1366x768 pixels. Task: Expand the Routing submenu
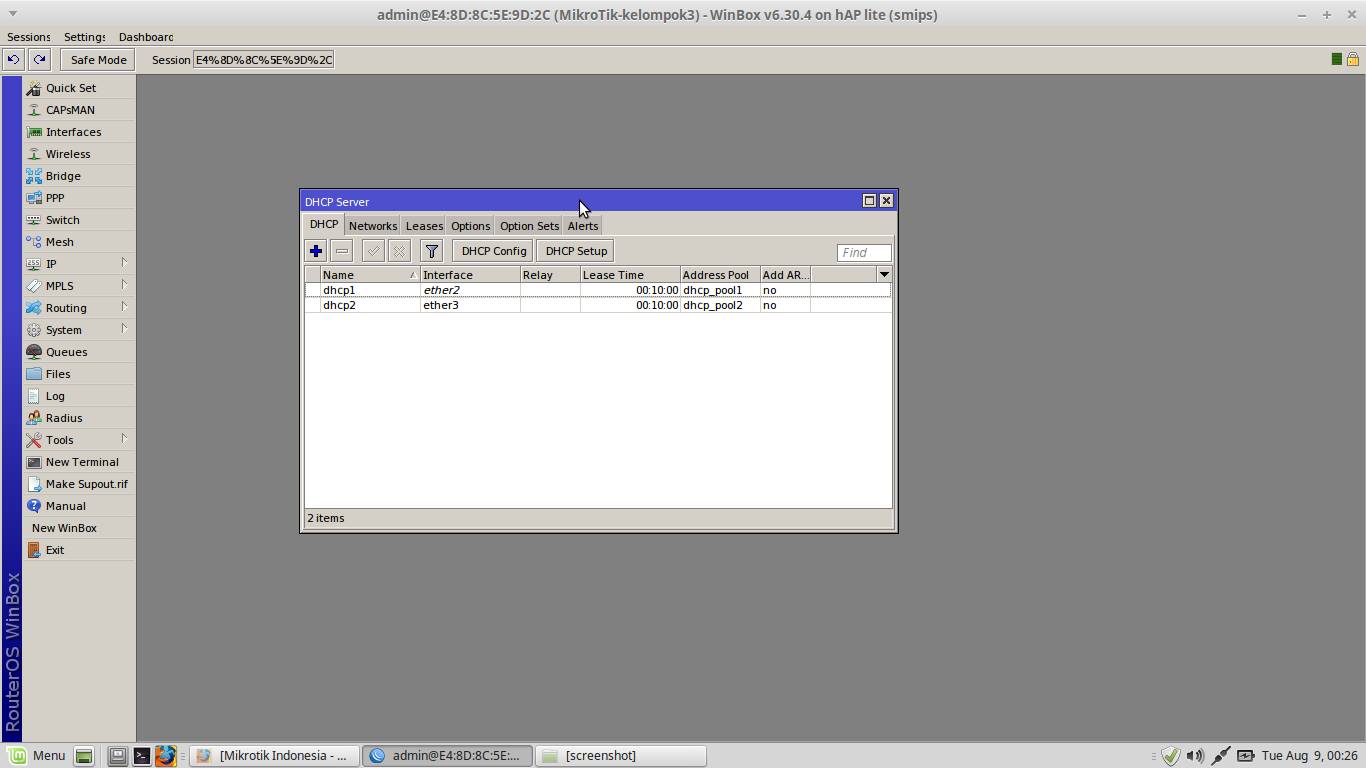(x=79, y=308)
